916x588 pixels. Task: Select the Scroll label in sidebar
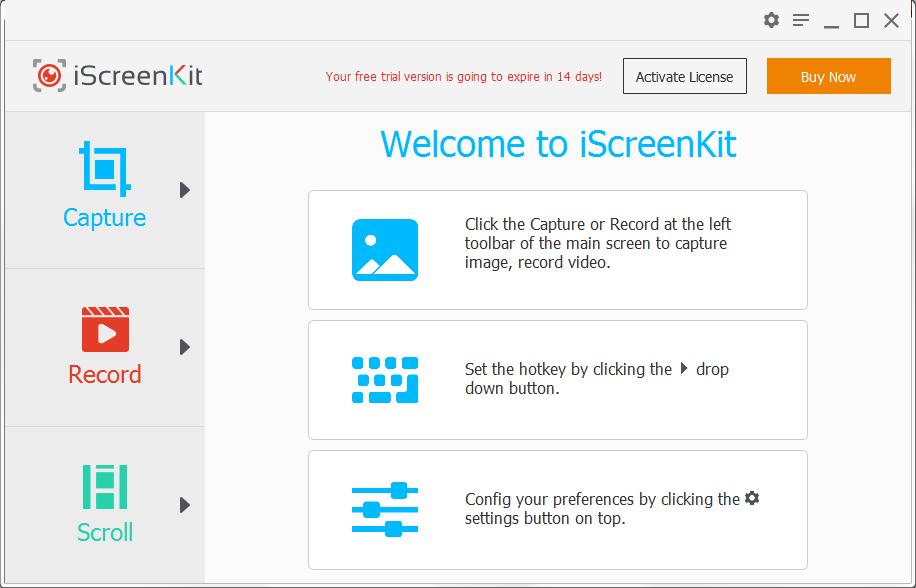[105, 532]
